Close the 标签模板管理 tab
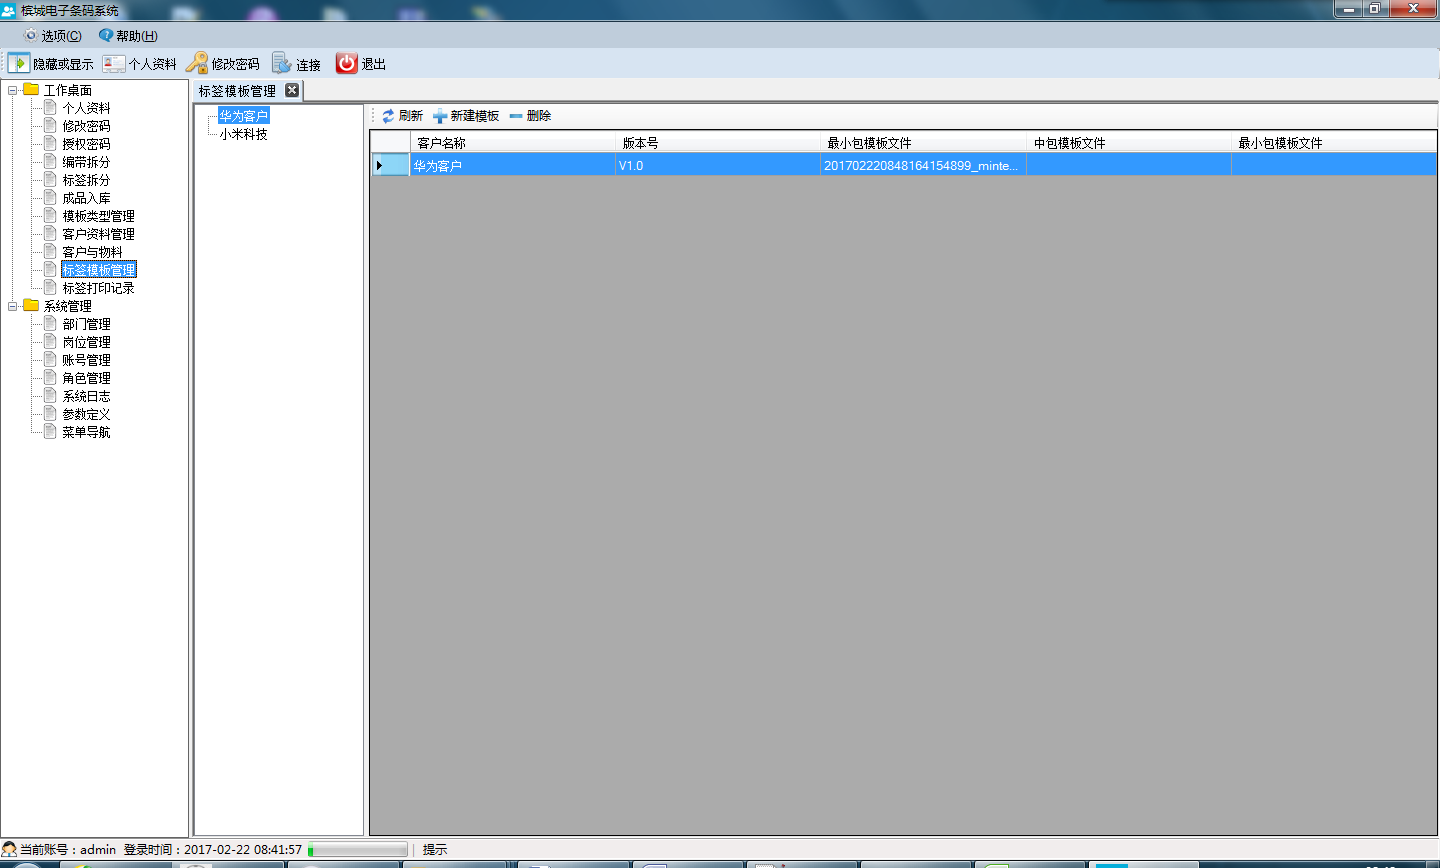Image resolution: width=1440 pixels, height=868 pixels. (292, 90)
